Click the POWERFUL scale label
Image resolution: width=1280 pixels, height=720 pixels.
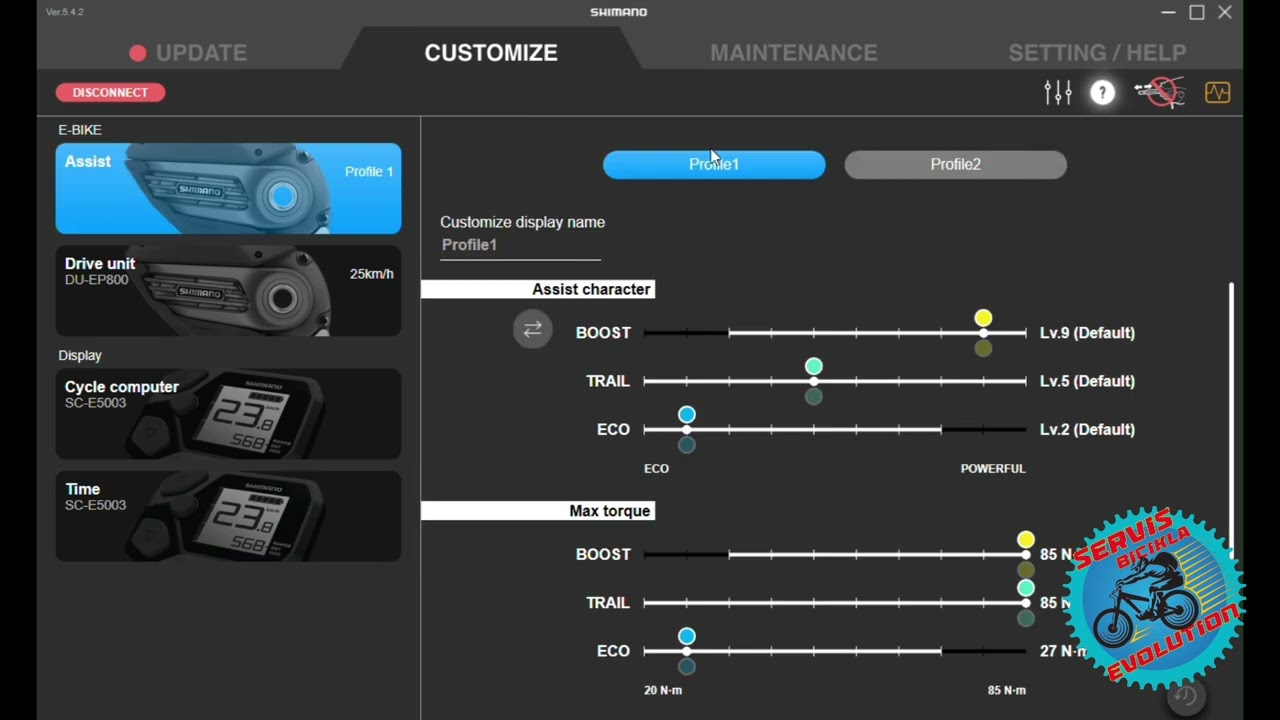(993, 468)
